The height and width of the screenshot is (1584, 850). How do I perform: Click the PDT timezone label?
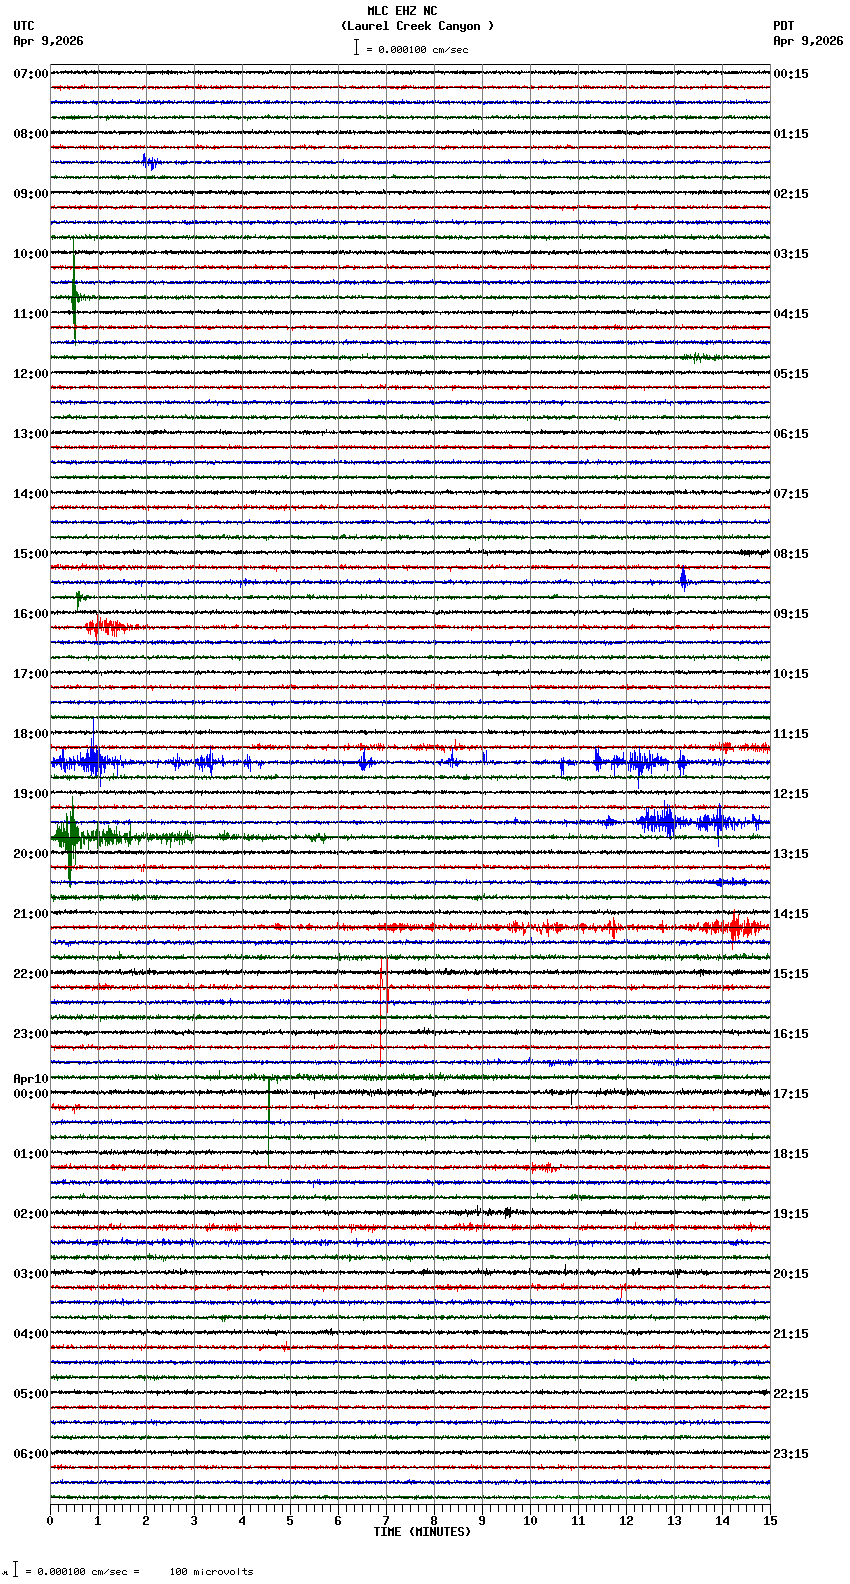tap(784, 26)
